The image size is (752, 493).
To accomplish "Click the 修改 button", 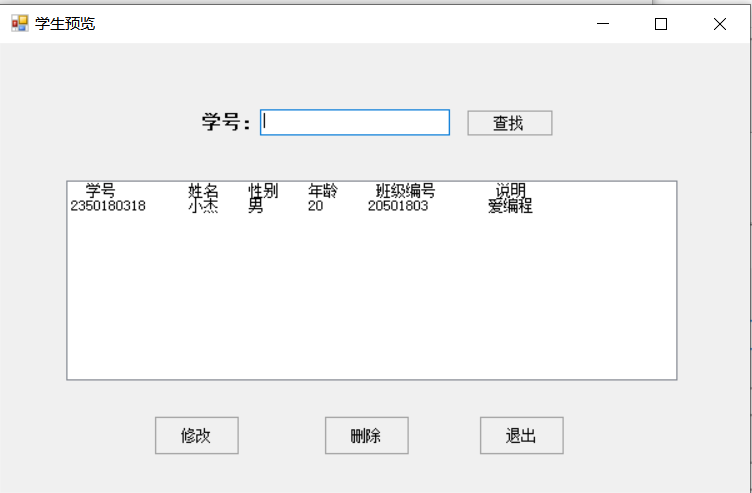I will coord(197,435).
